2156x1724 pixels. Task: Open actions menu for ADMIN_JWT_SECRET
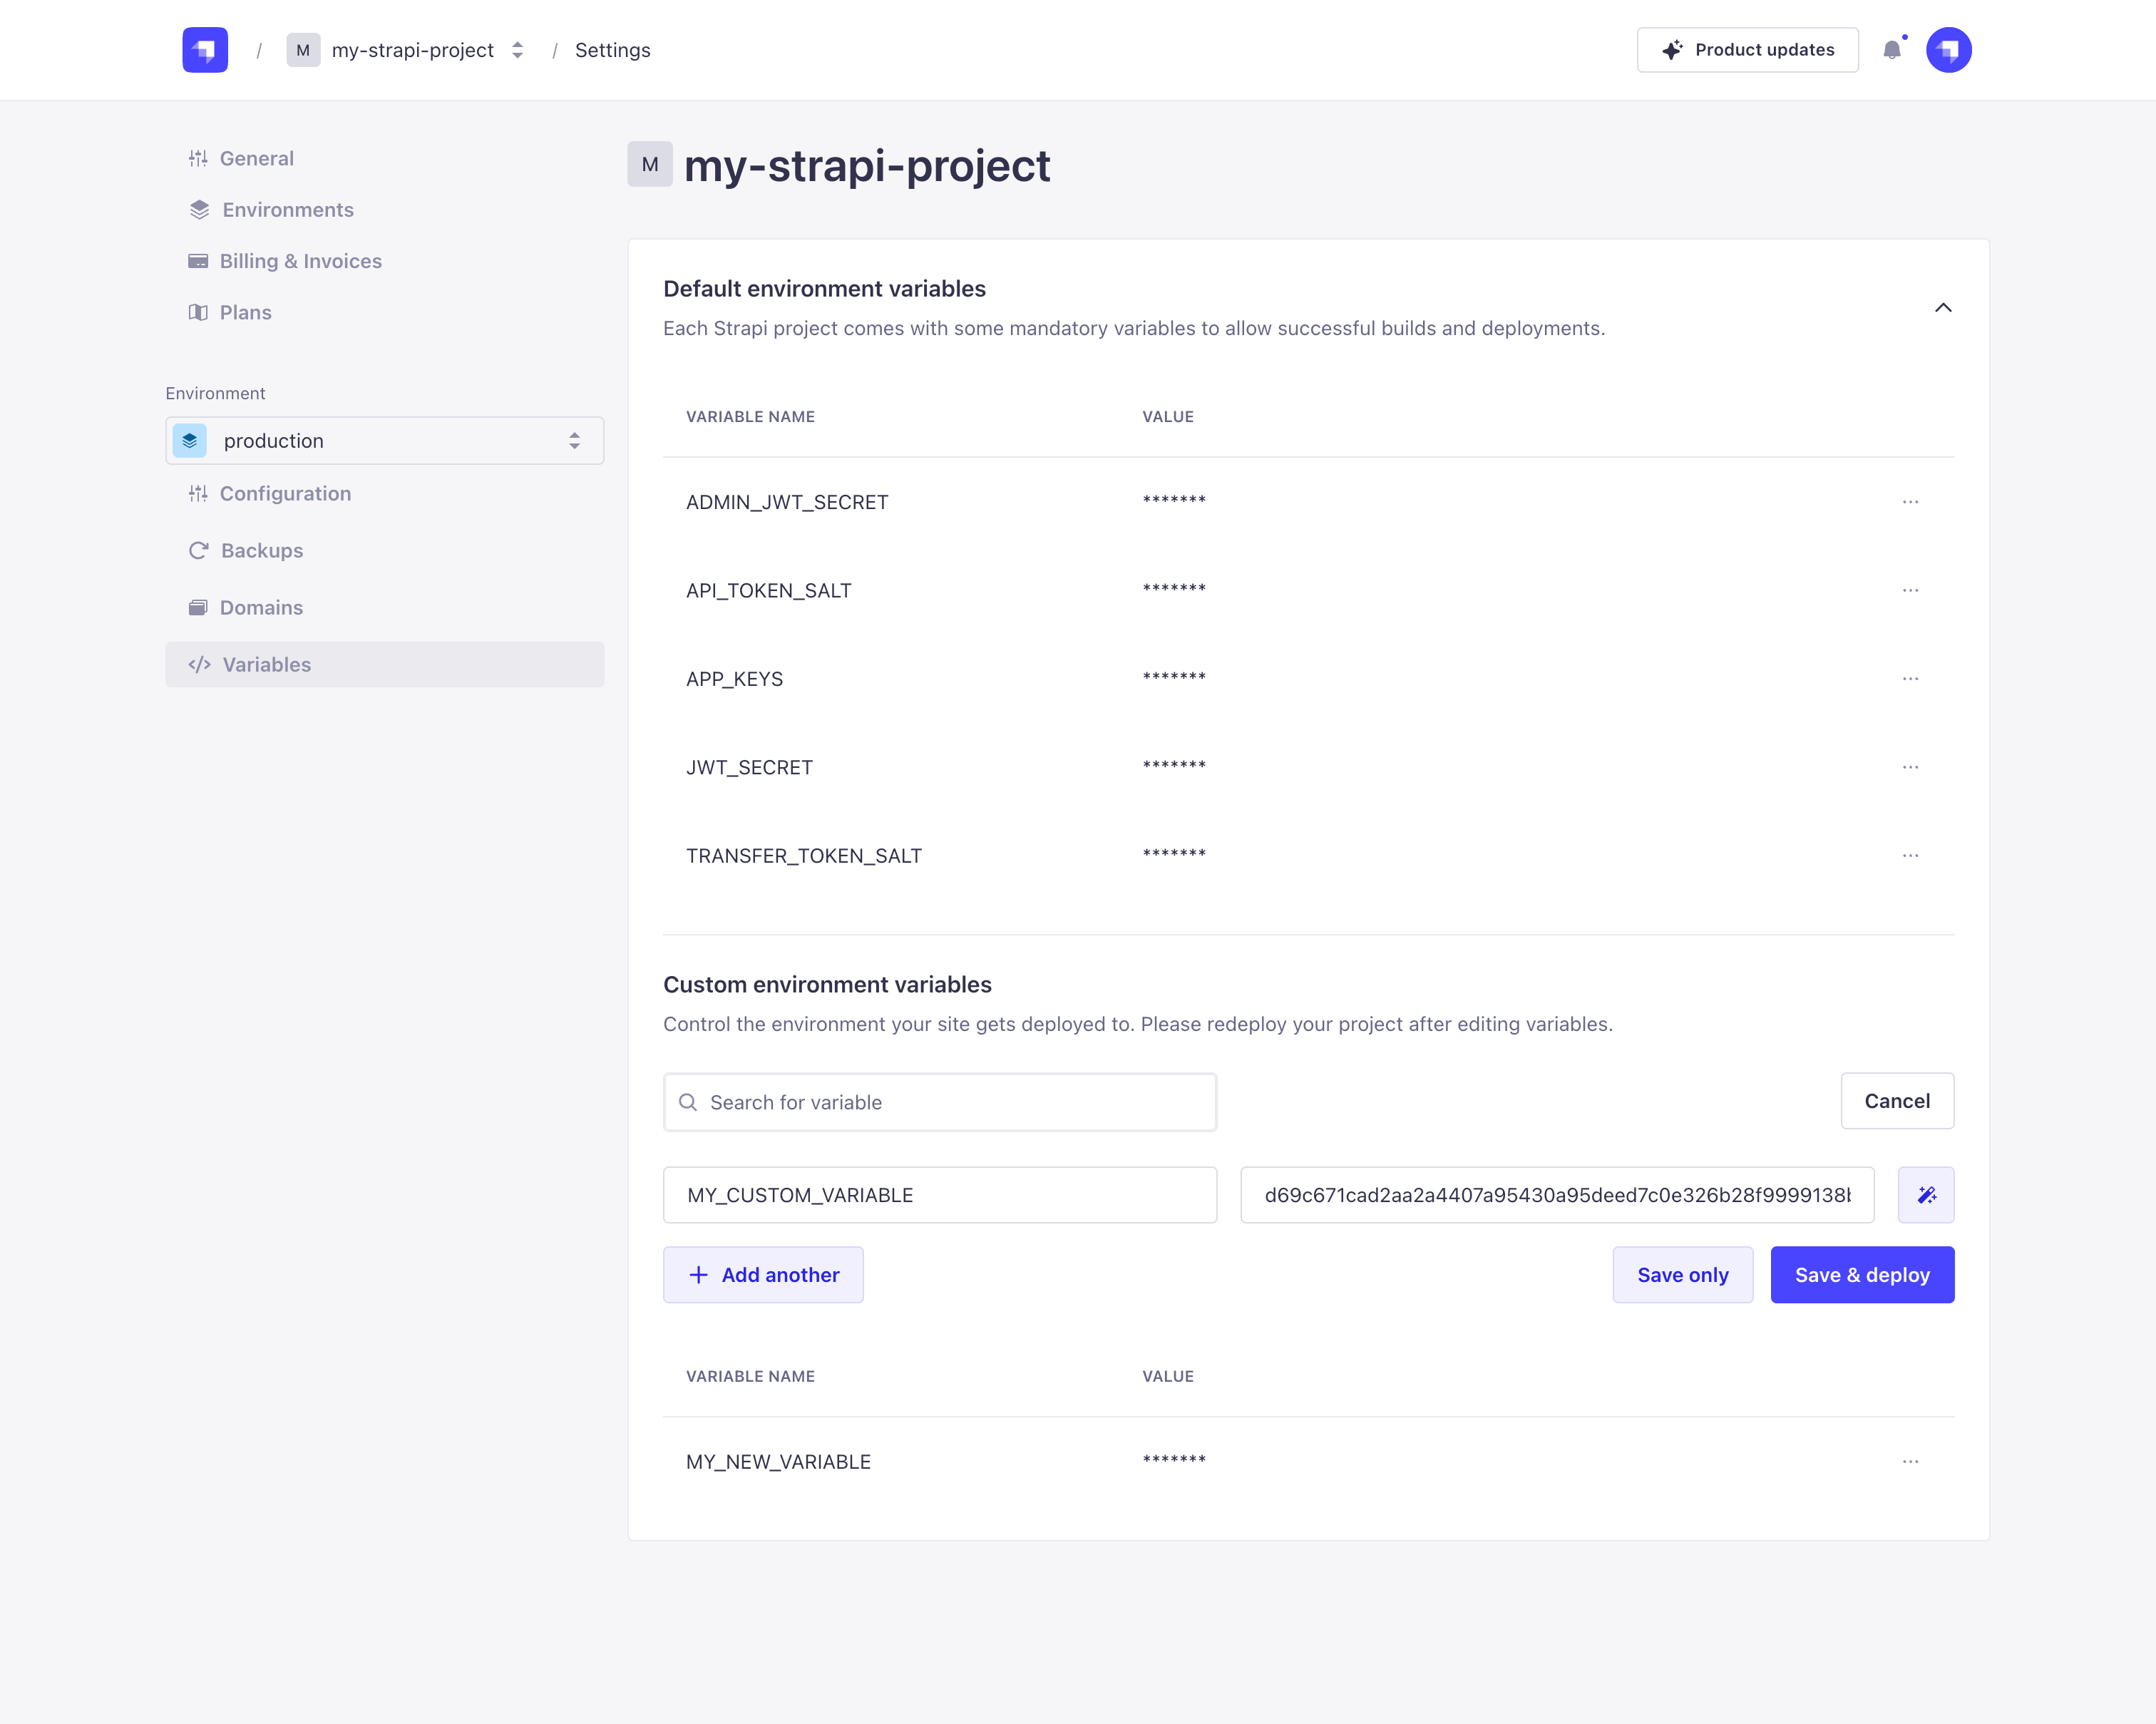click(x=1910, y=502)
